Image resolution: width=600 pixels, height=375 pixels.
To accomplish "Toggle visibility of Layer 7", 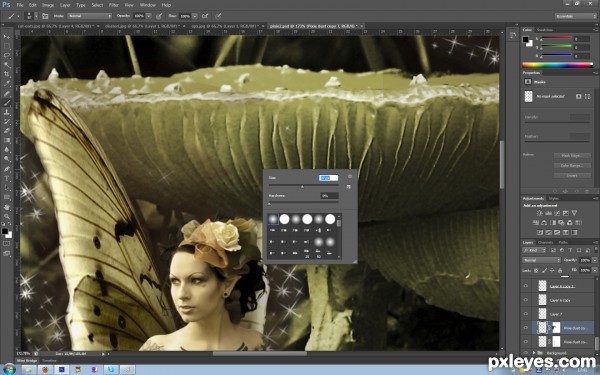I will coord(526,314).
